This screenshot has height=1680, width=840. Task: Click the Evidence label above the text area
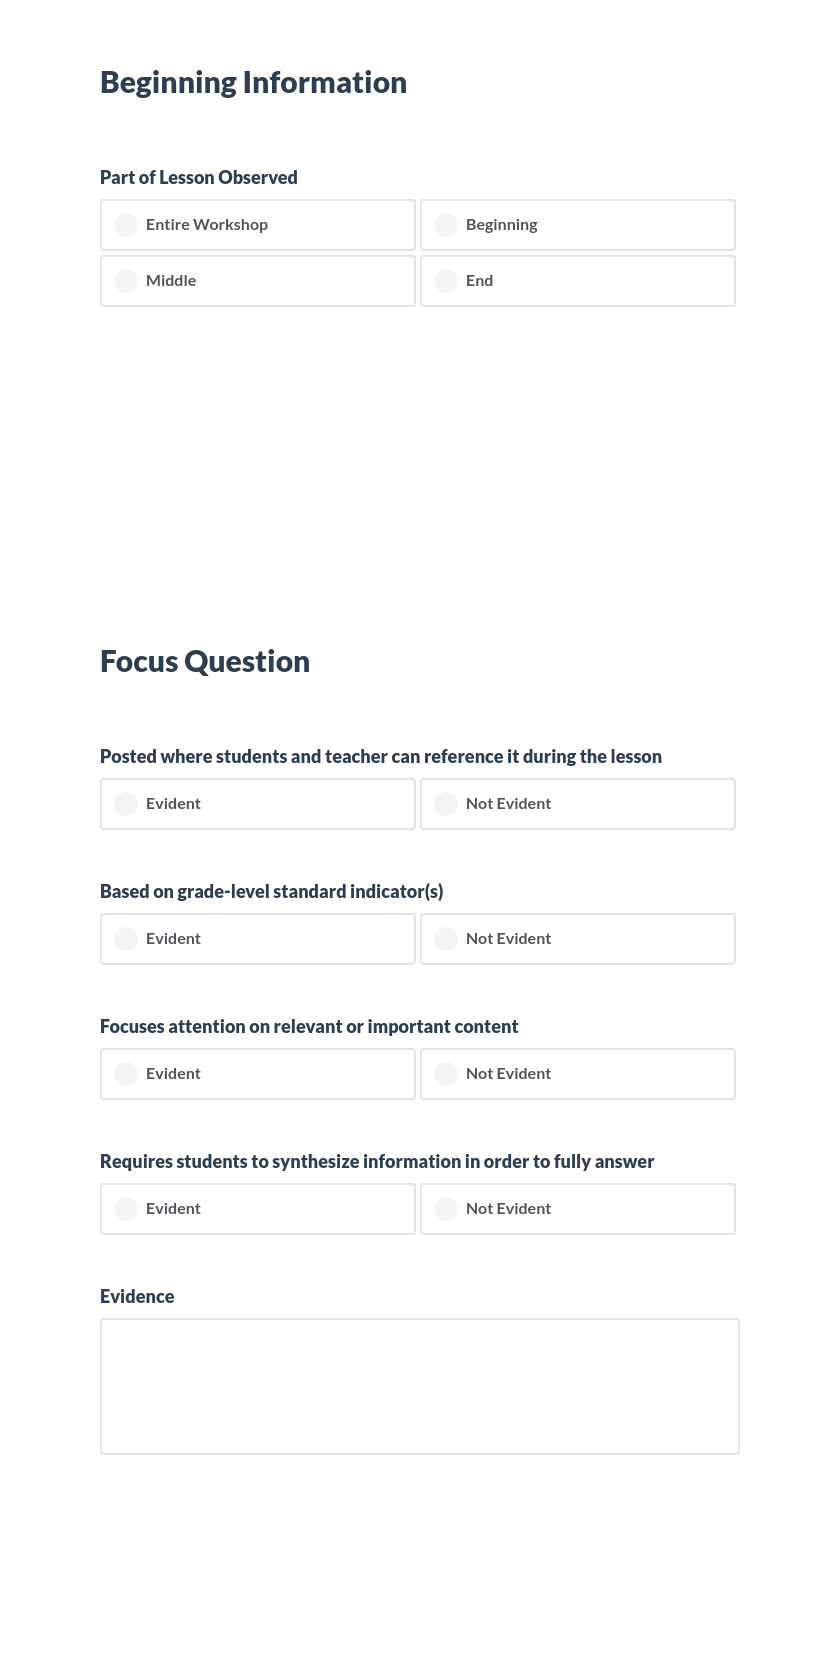point(137,1296)
